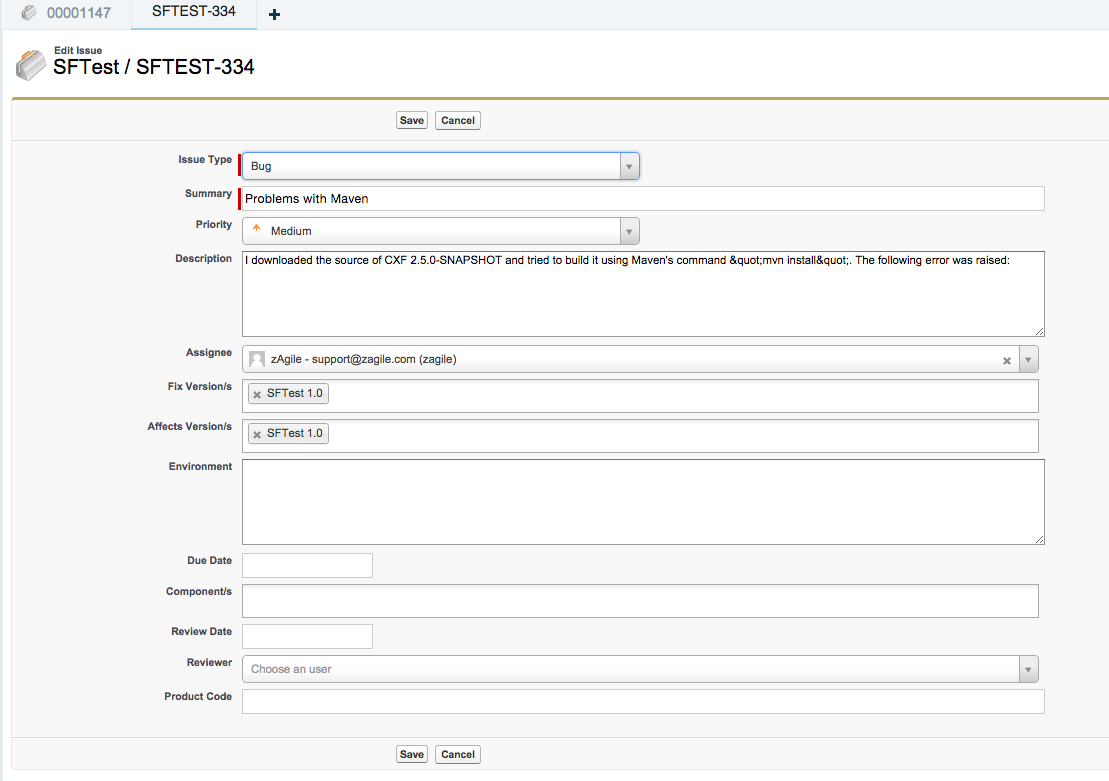Clear the assignee using the x icon
This screenshot has height=781, width=1109.
pos(1007,360)
